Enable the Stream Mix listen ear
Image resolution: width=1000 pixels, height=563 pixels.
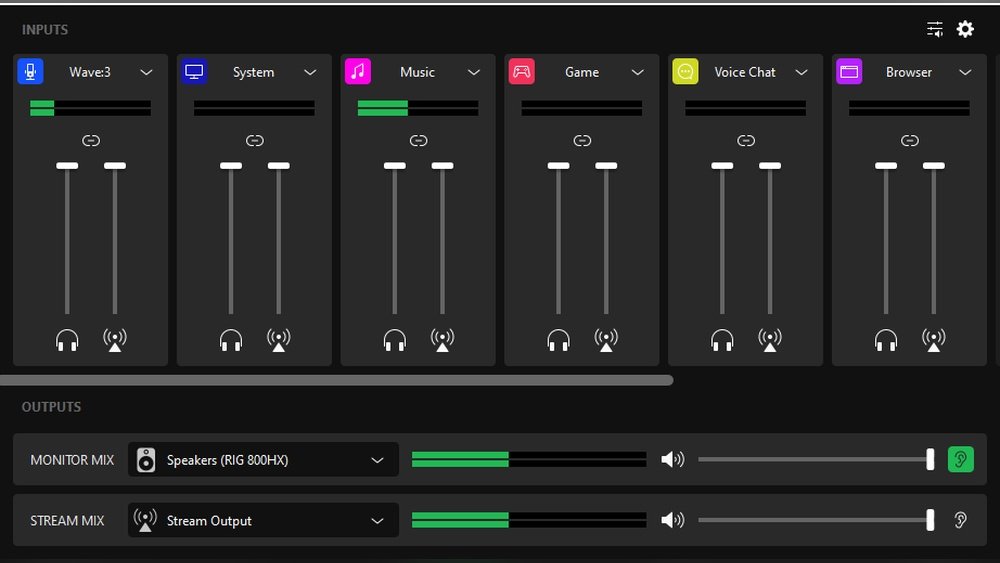[960, 520]
